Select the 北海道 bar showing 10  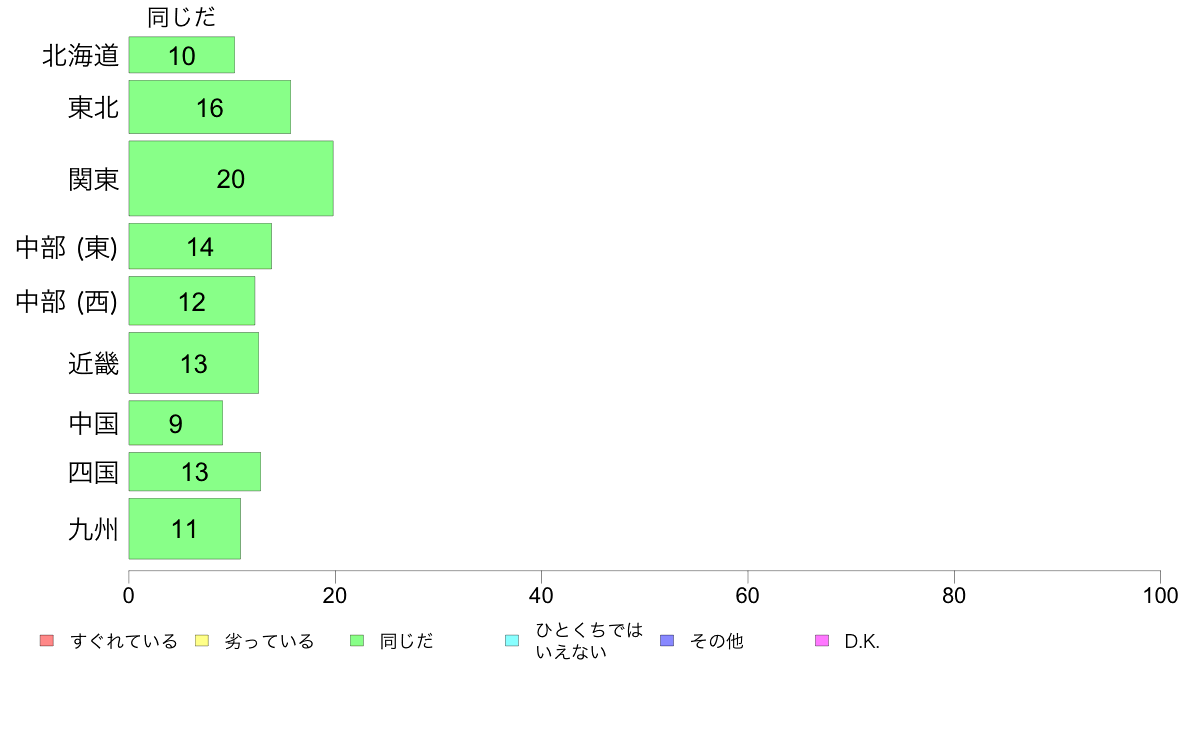click(182, 55)
